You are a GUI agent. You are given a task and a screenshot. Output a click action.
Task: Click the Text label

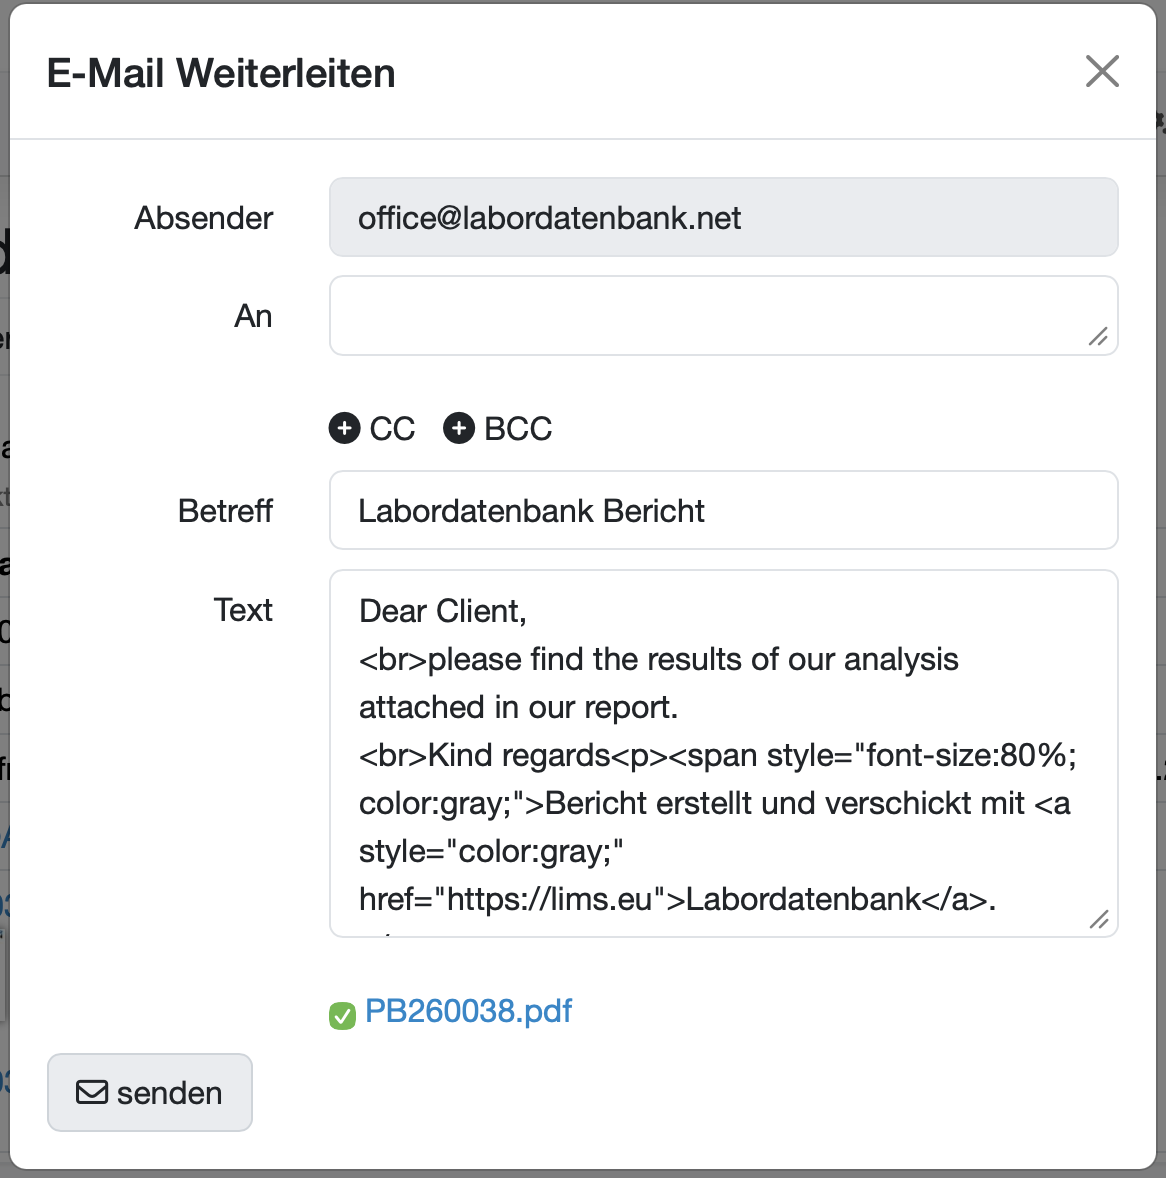[x=243, y=610]
